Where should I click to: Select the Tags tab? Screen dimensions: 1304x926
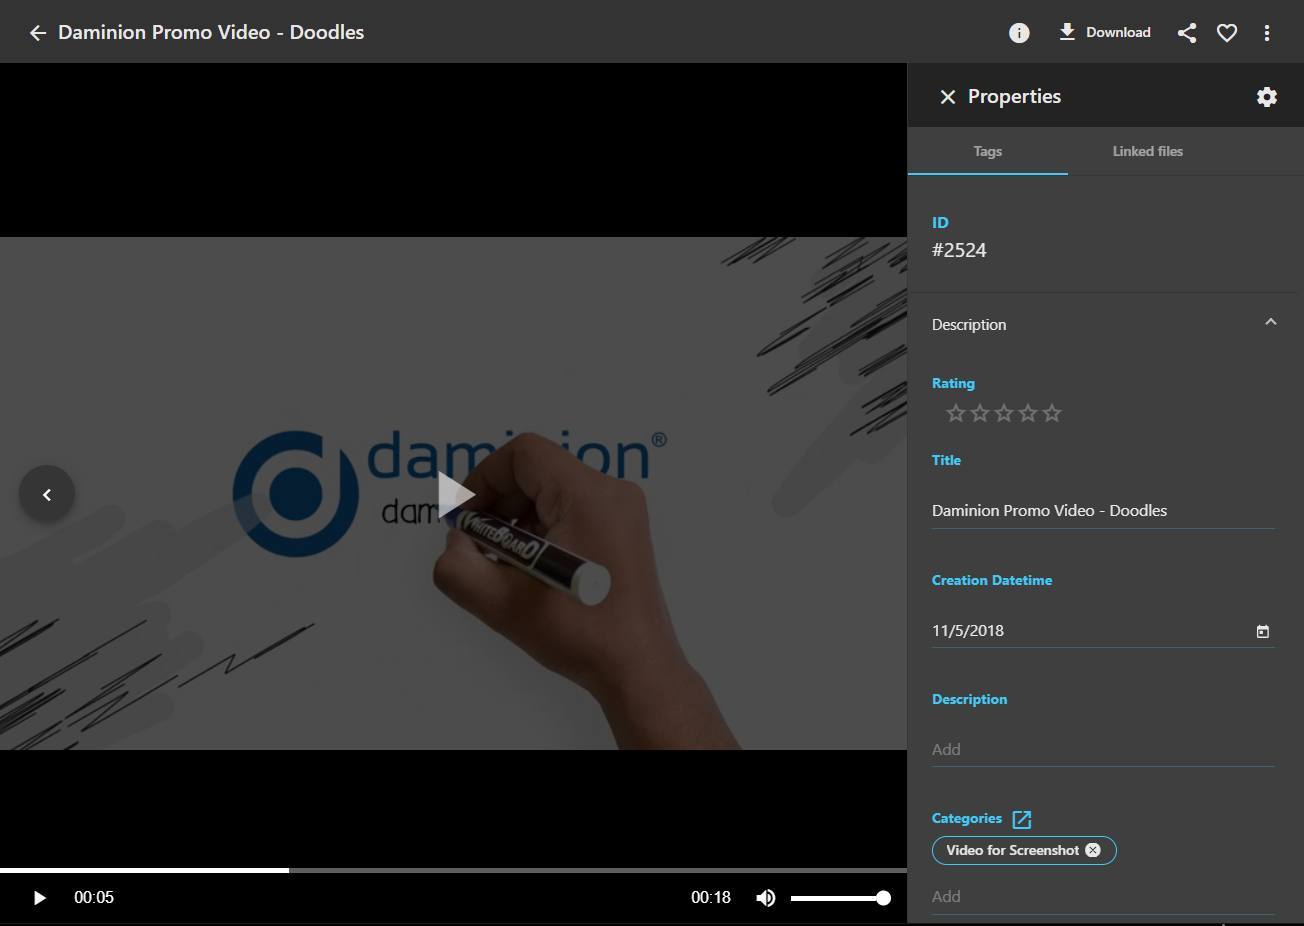[987, 151]
